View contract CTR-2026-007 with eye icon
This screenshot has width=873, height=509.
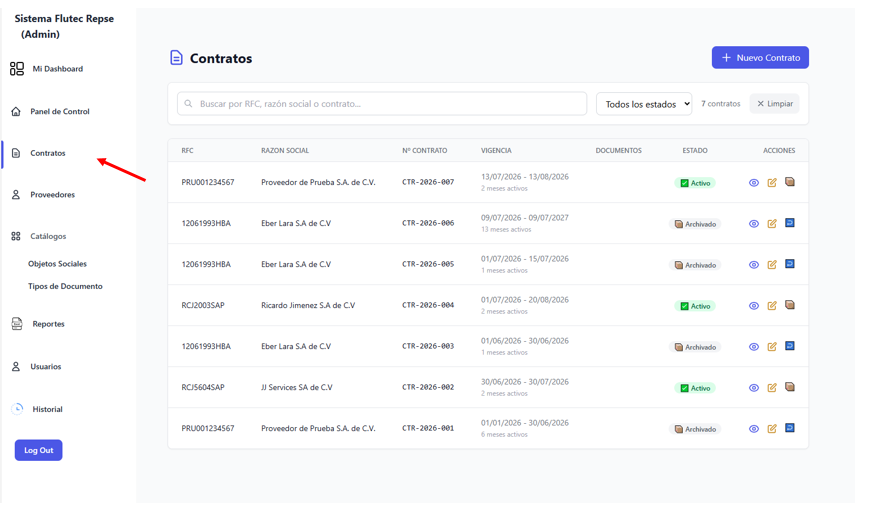tap(754, 183)
